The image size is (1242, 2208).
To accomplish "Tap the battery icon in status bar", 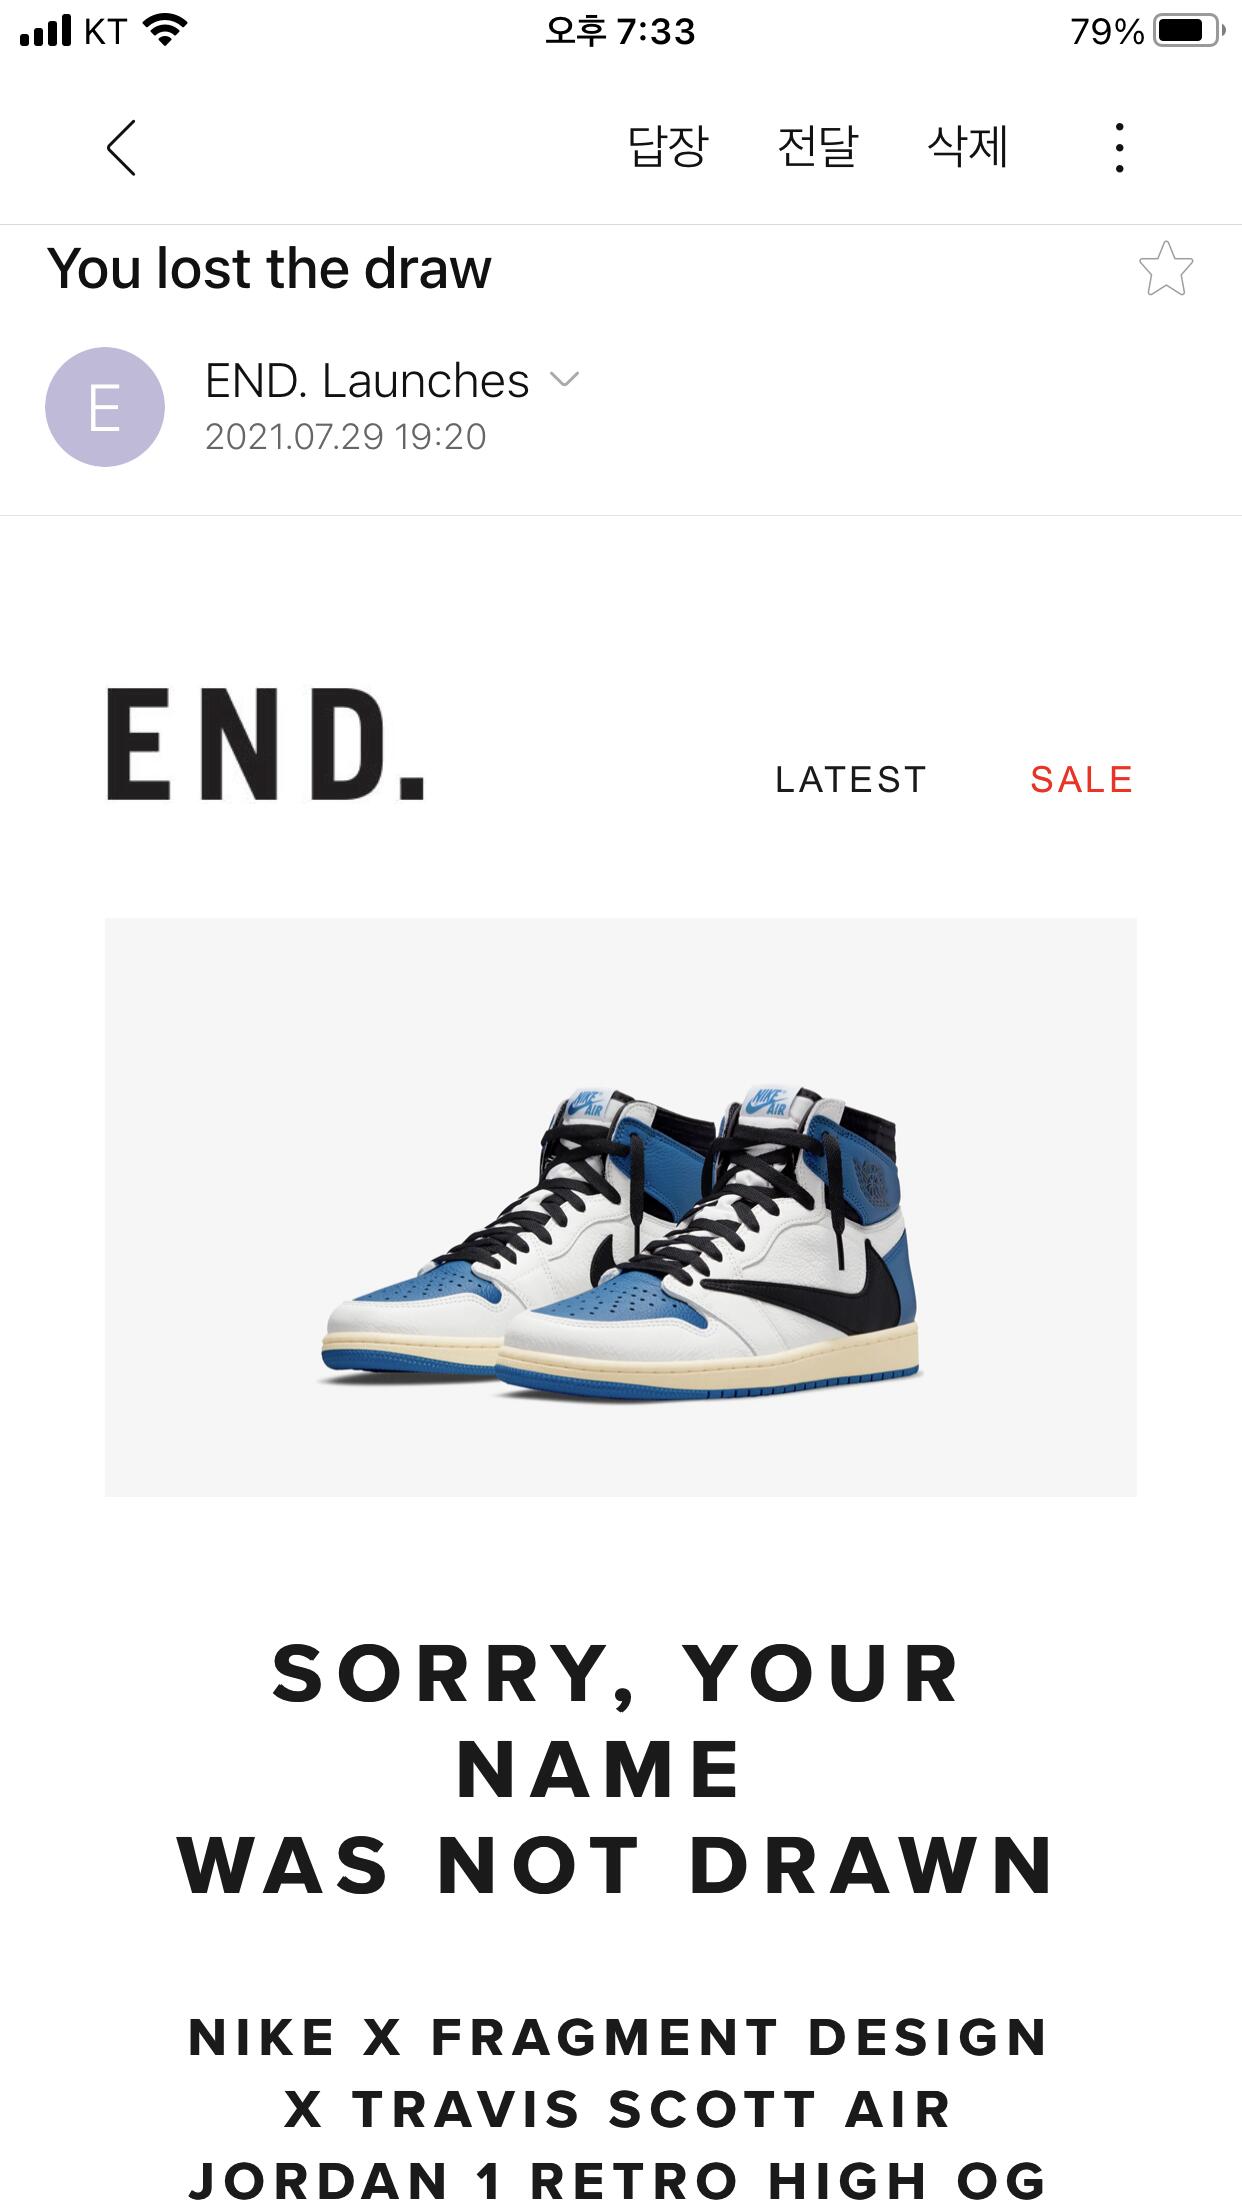I will tap(1189, 31).
